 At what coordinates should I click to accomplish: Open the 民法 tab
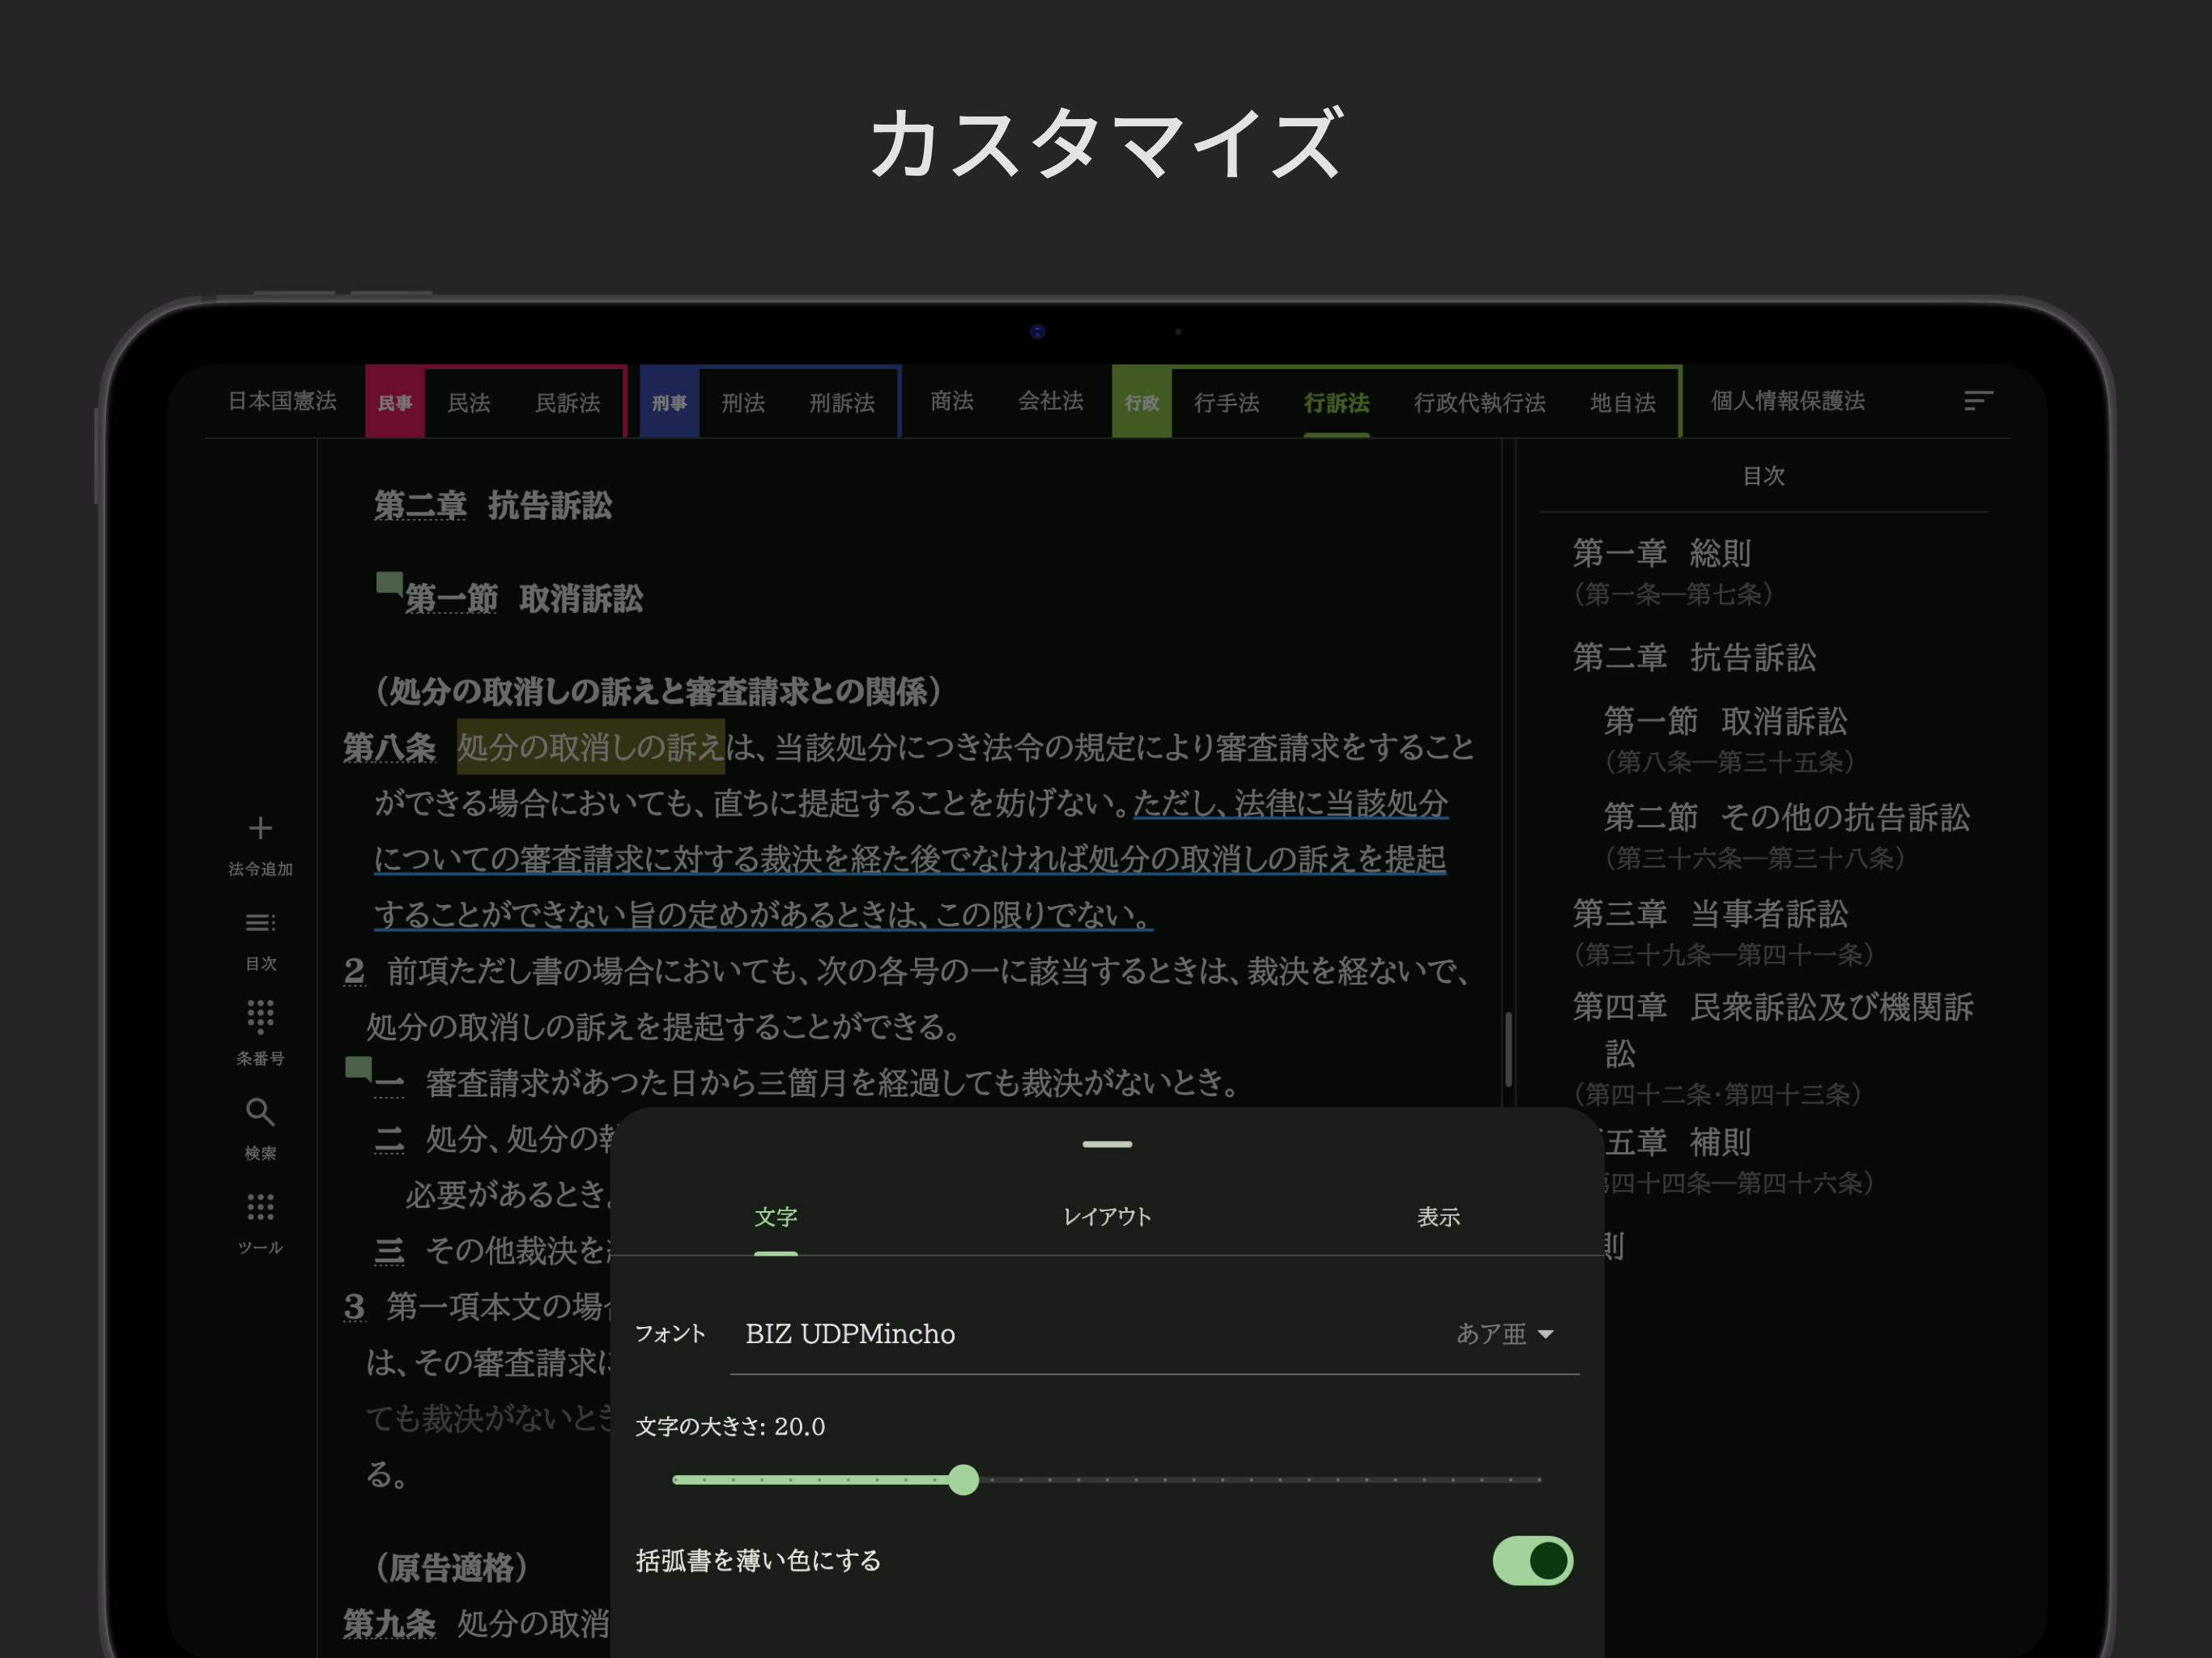[x=468, y=403]
